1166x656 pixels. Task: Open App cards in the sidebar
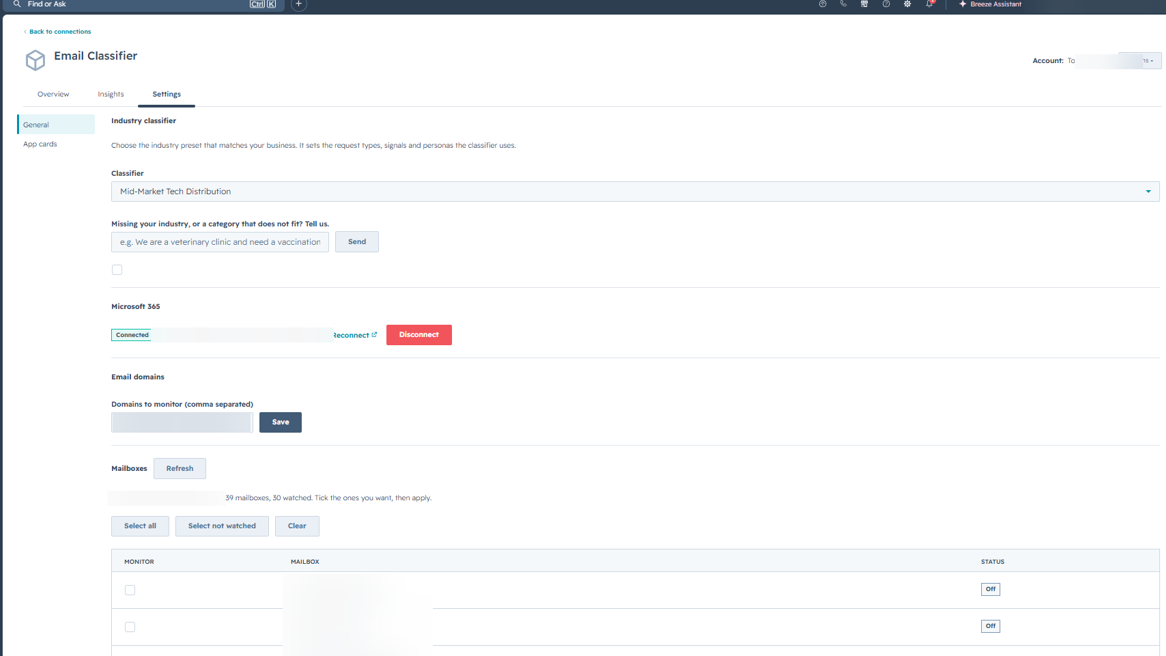pyautogui.click(x=40, y=144)
